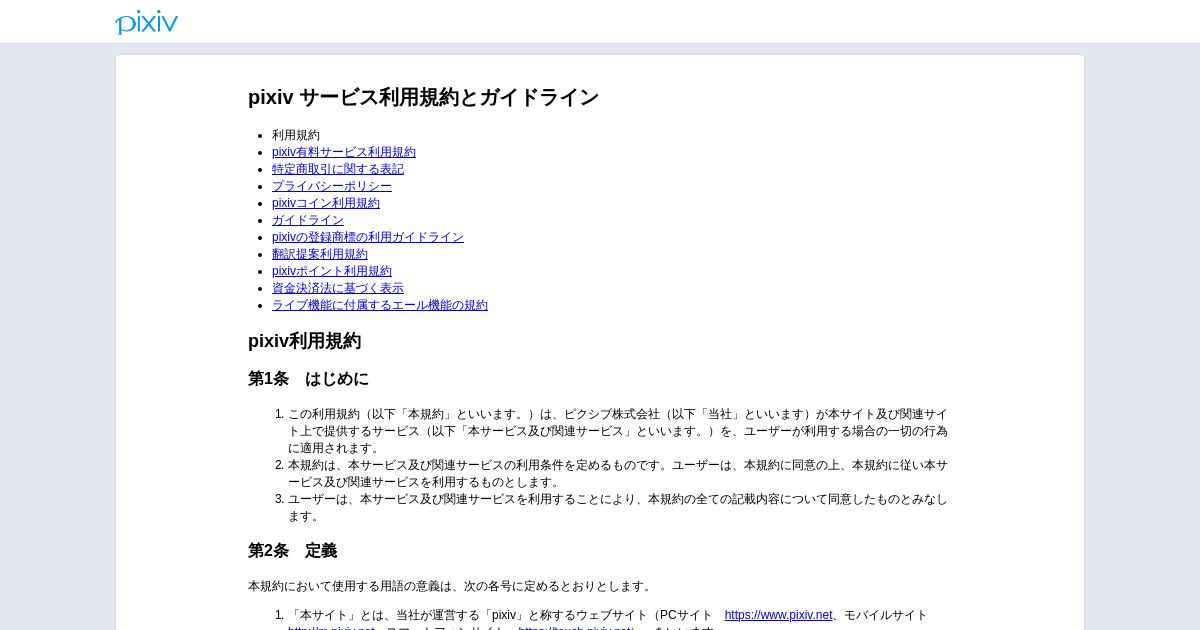Screen dimensions: 1200x630
Task: Click the pixiv logo in header
Action: point(146,22)
